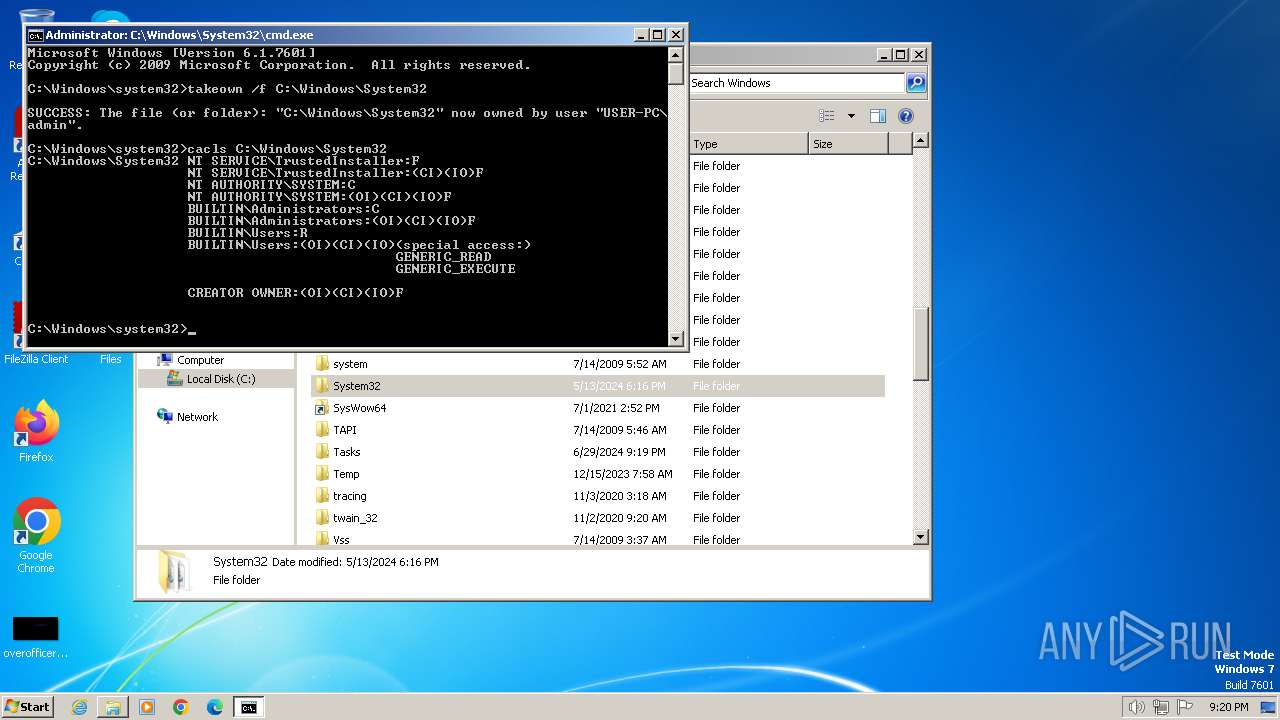The image size is (1280, 720).
Task: Open the Action Center flag icon
Action: pyautogui.click(x=1186, y=707)
